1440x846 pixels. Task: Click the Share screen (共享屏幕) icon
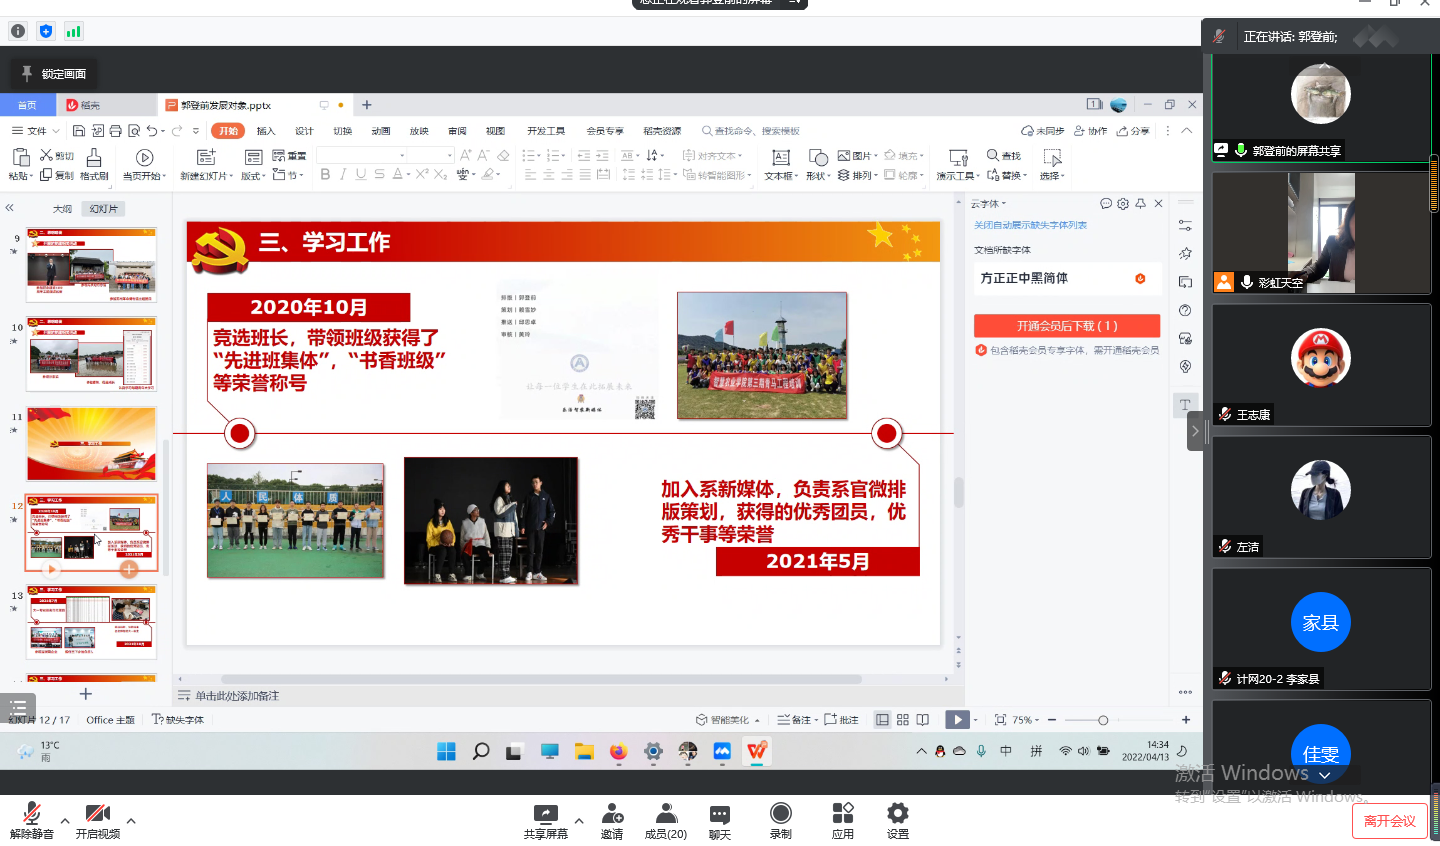(x=546, y=813)
